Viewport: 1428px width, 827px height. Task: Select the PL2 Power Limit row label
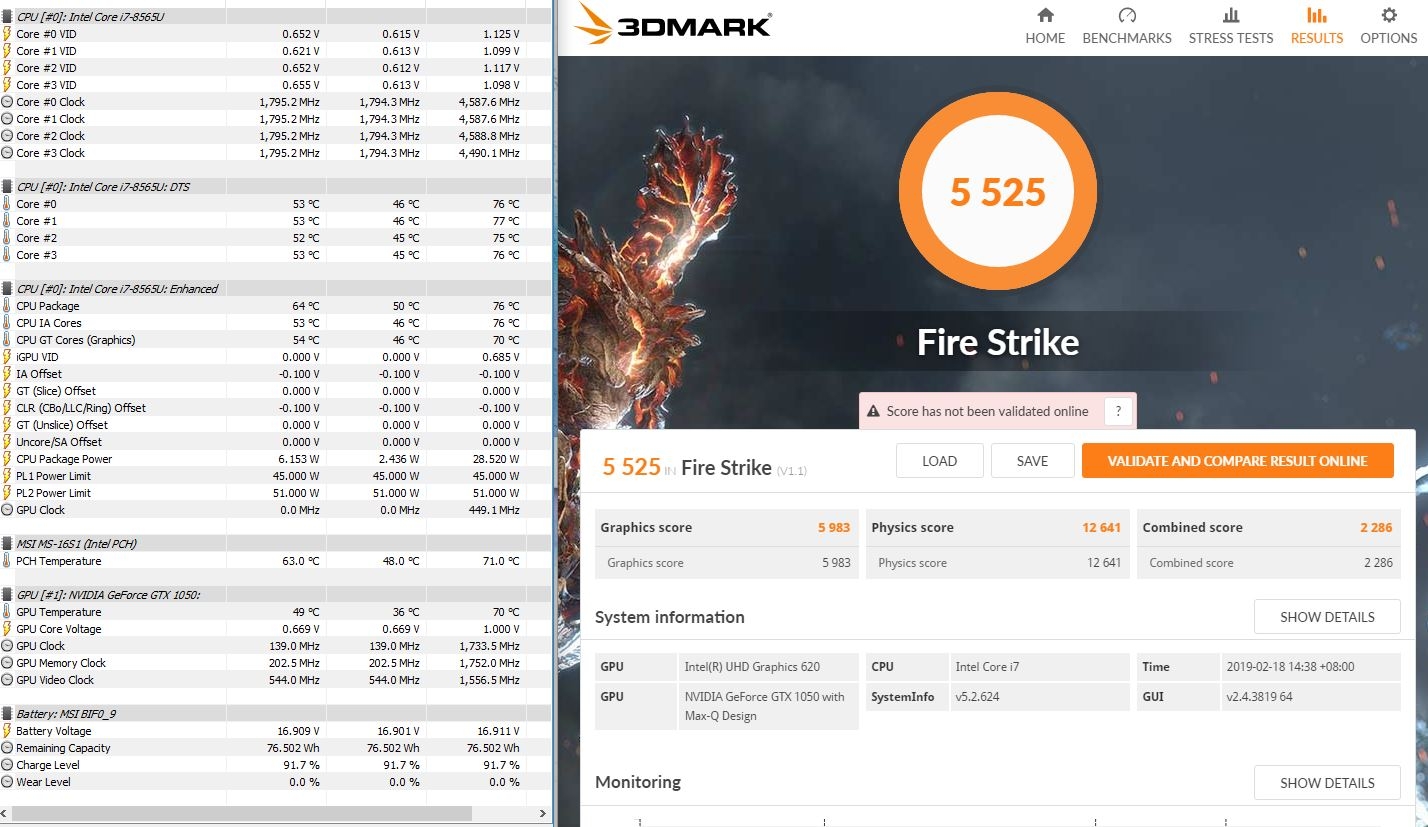[x=53, y=493]
